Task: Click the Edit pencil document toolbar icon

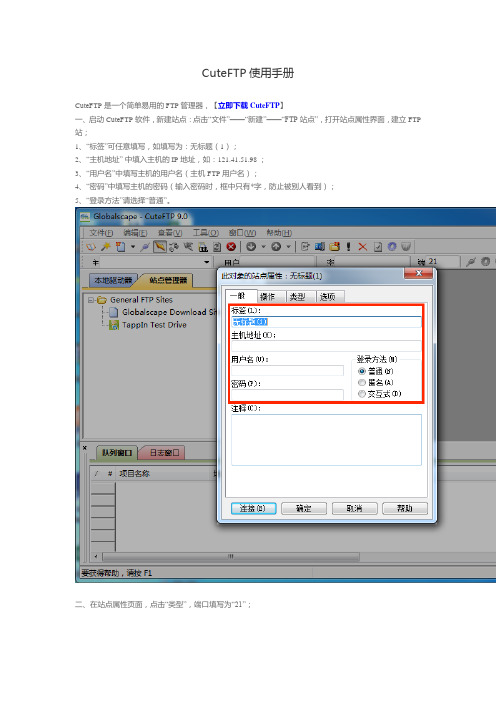Action: pyautogui.click(x=305, y=246)
